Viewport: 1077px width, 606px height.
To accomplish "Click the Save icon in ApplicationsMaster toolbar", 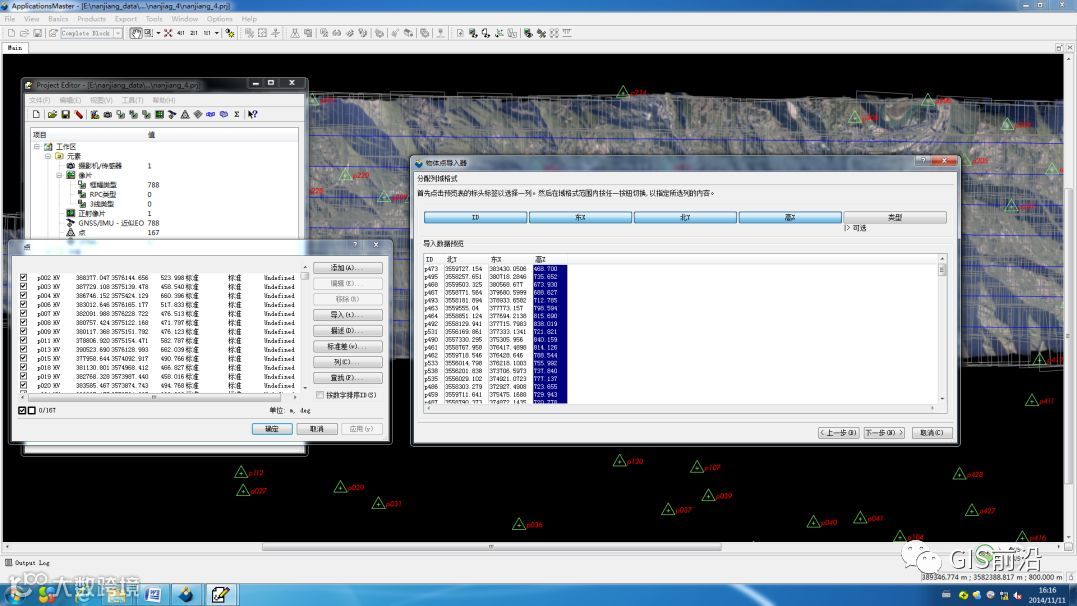I will [38, 33].
